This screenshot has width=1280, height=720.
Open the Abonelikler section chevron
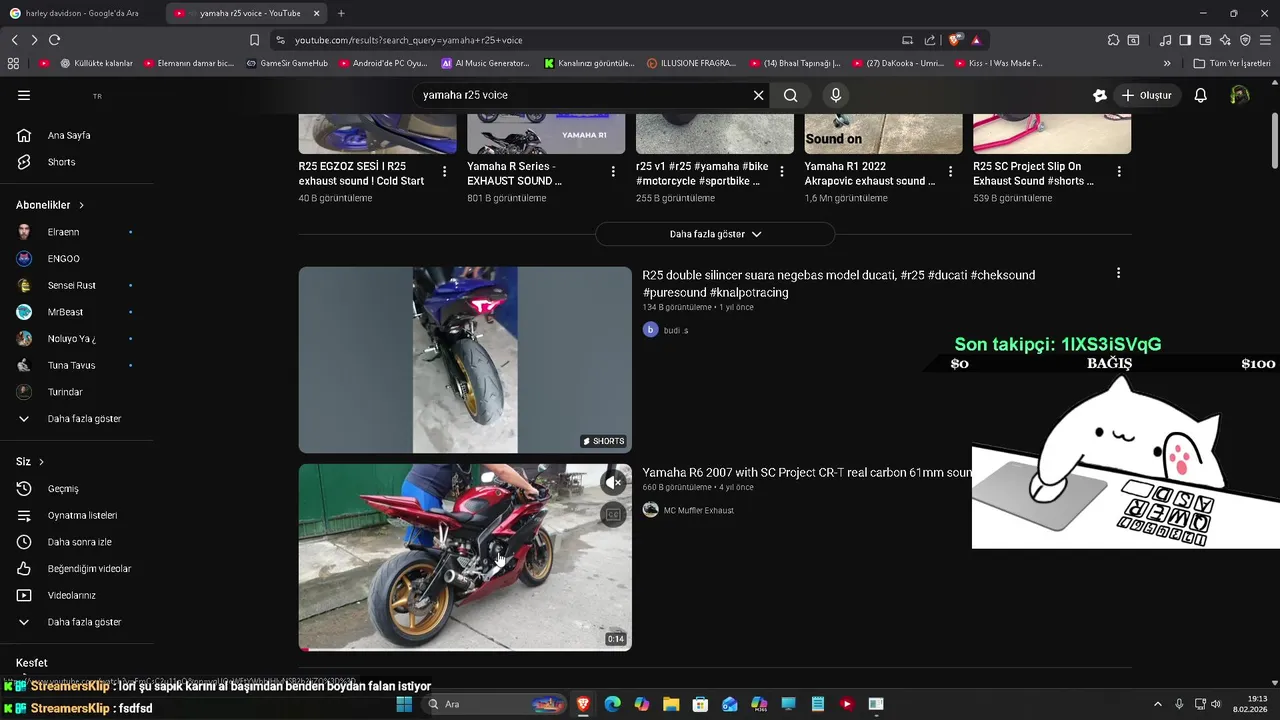(x=81, y=205)
